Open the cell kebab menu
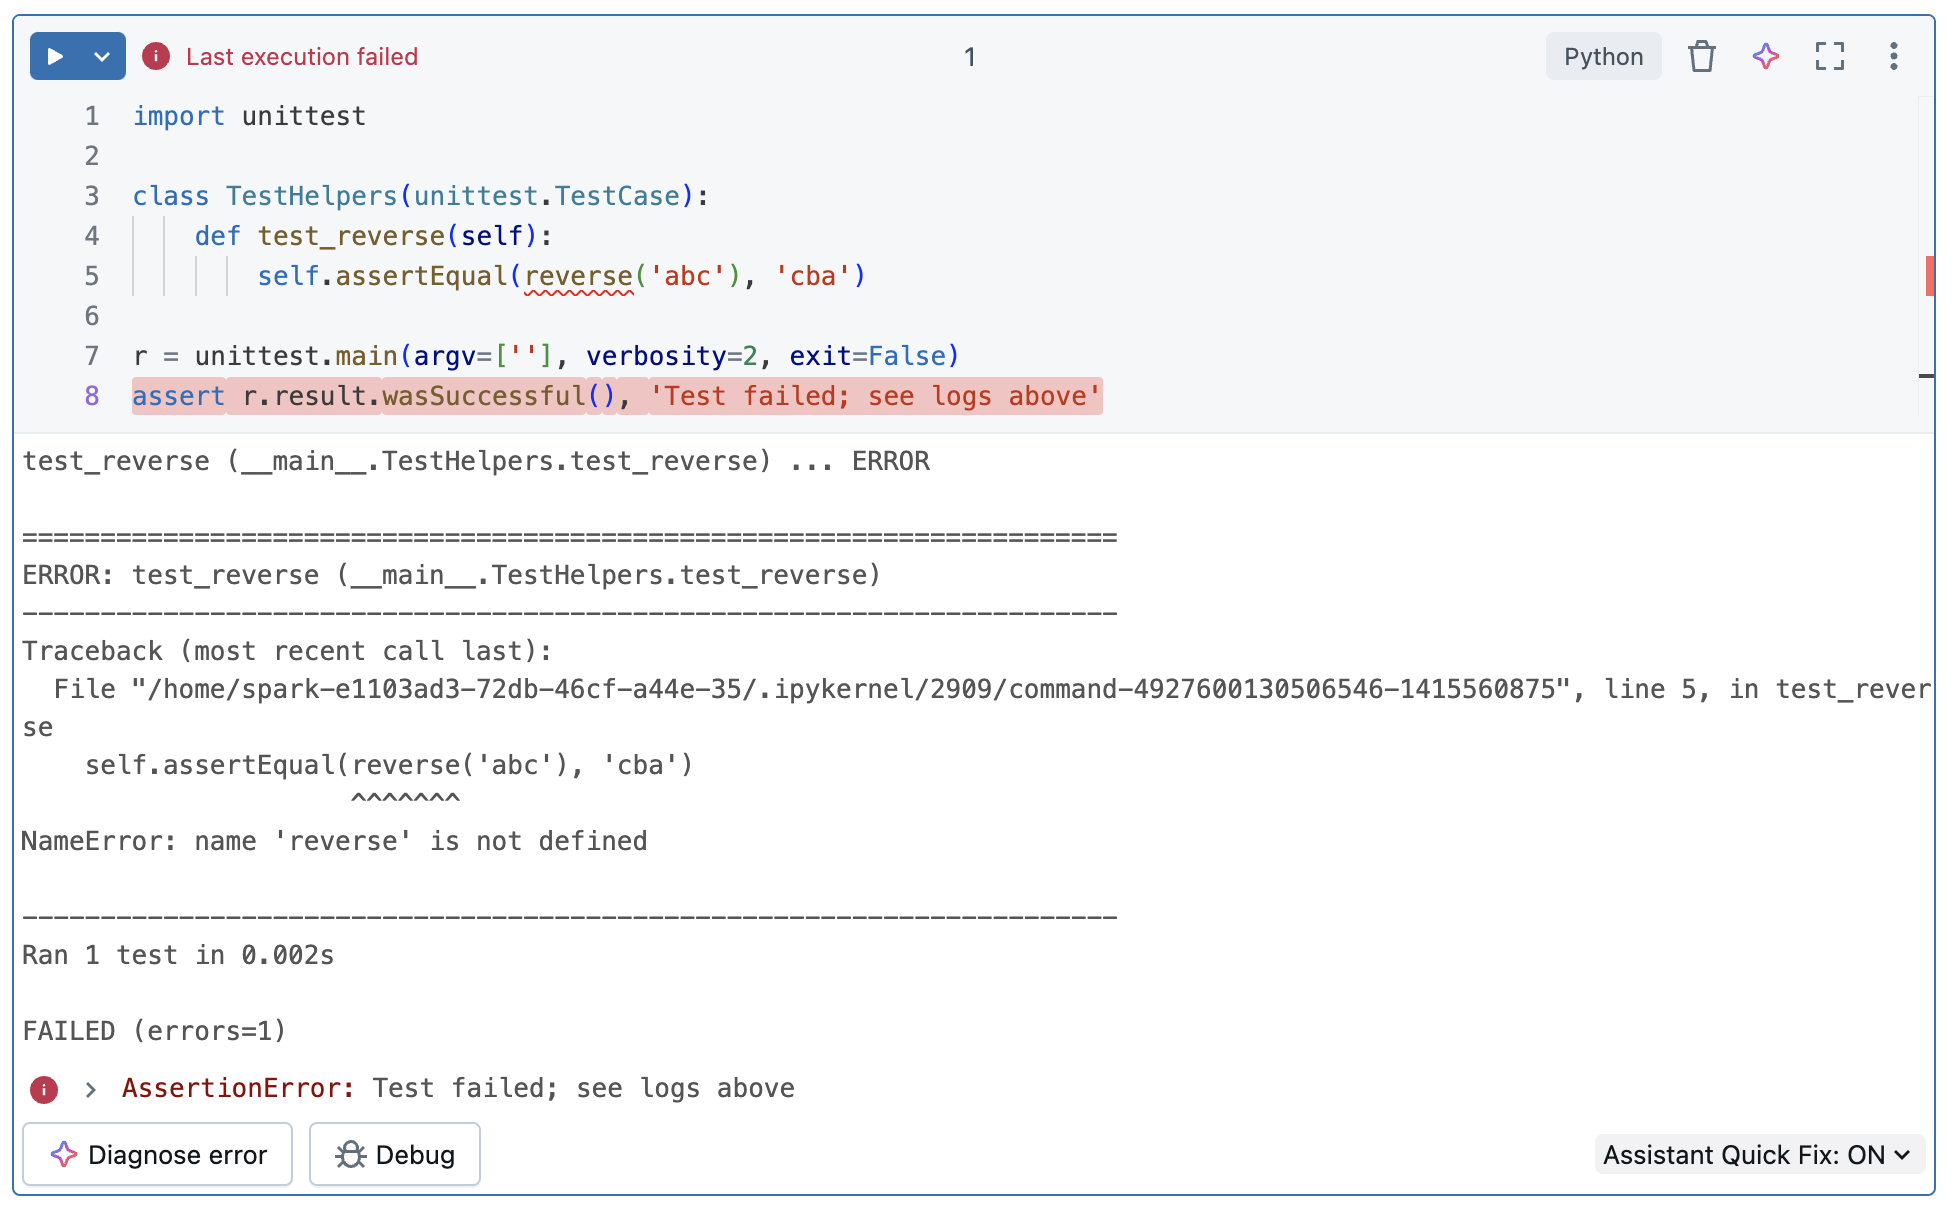Image resolution: width=1952 pixels, height=1212 pixels. [x=1893, y=57]
